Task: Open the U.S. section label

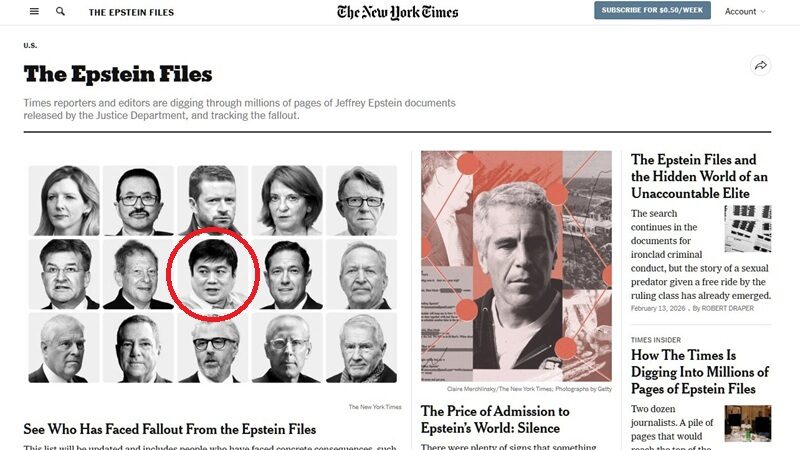Action: pos(30,45)
